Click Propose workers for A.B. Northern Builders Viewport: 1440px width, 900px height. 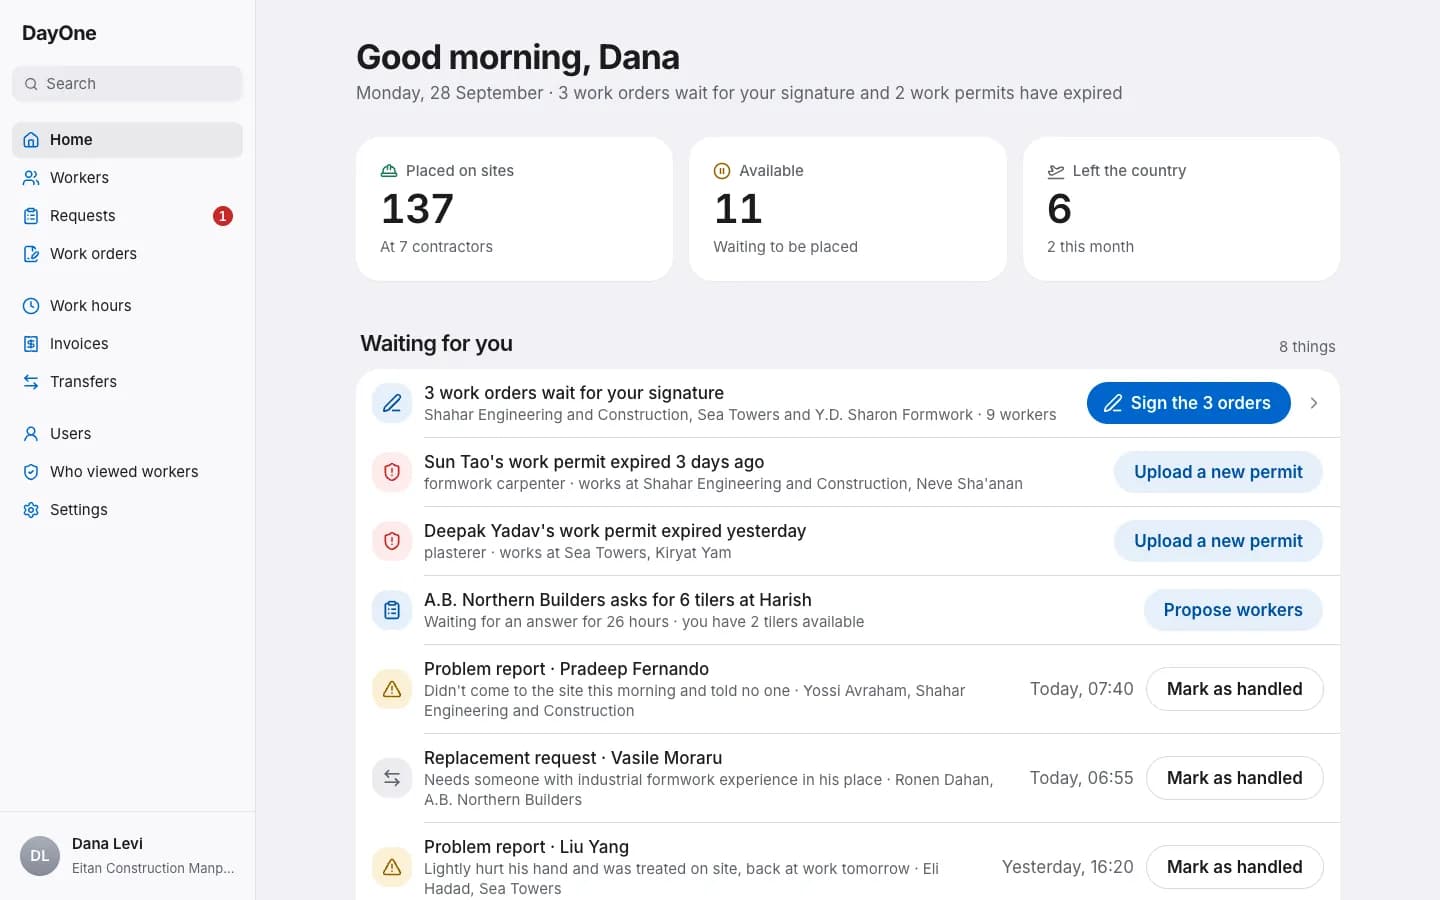pyautogui.click(x=1233, y=610)
